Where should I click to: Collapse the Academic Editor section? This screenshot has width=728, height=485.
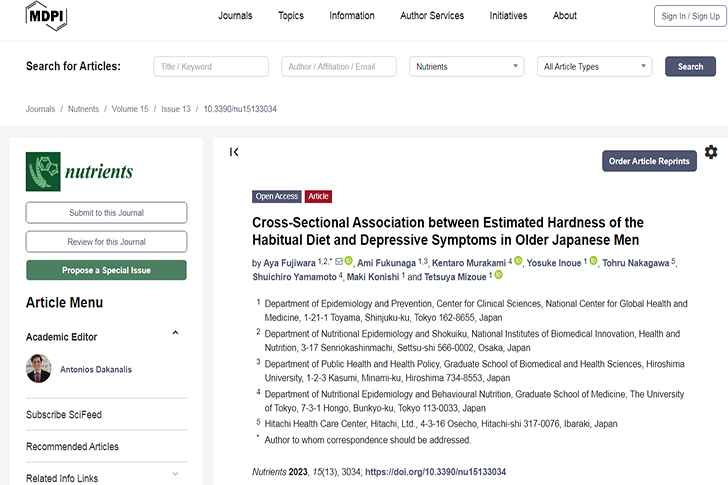(175, 333)
